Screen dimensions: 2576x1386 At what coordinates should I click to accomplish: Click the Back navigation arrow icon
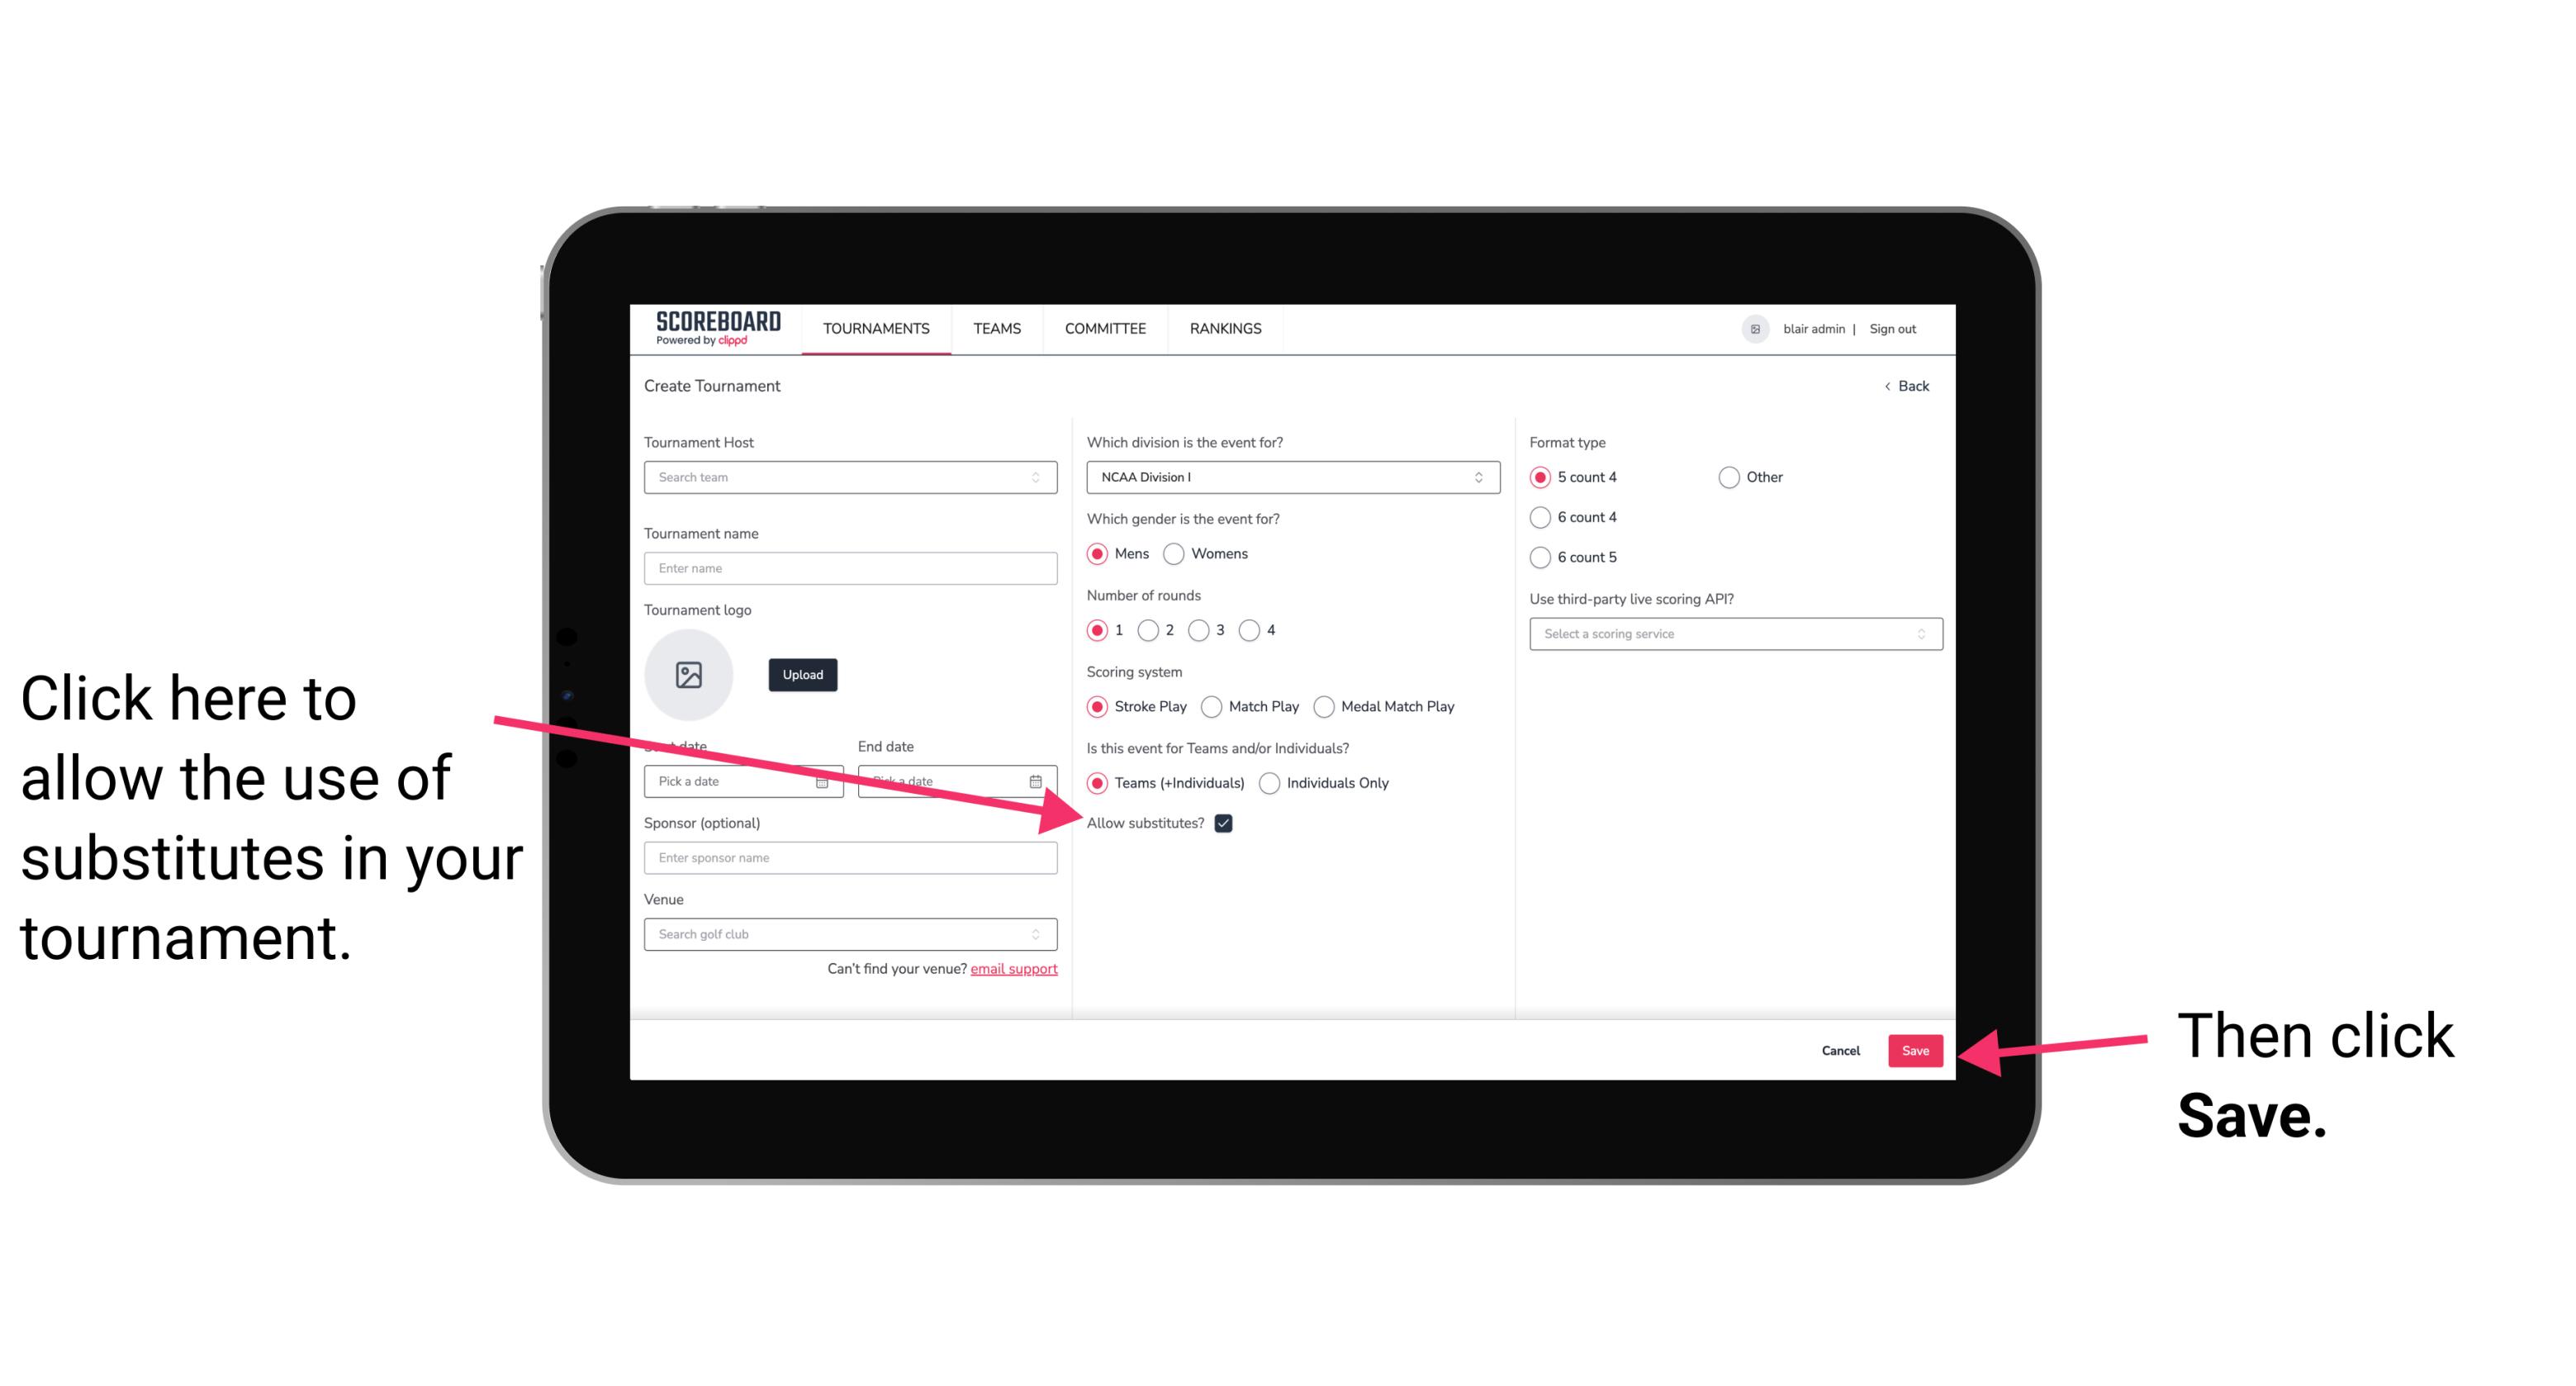(1889, 386)
